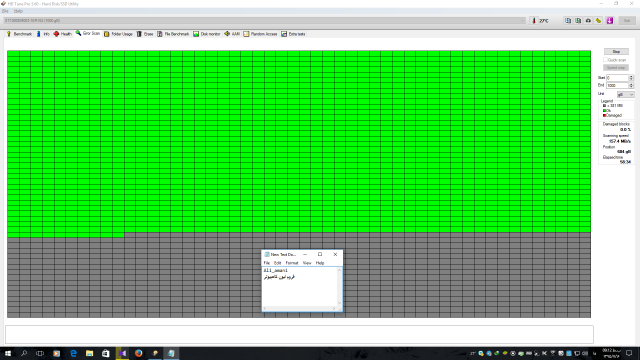The image size is (640, 360).
Task: Minimize the Notepad window
Action: coord(305,254)
